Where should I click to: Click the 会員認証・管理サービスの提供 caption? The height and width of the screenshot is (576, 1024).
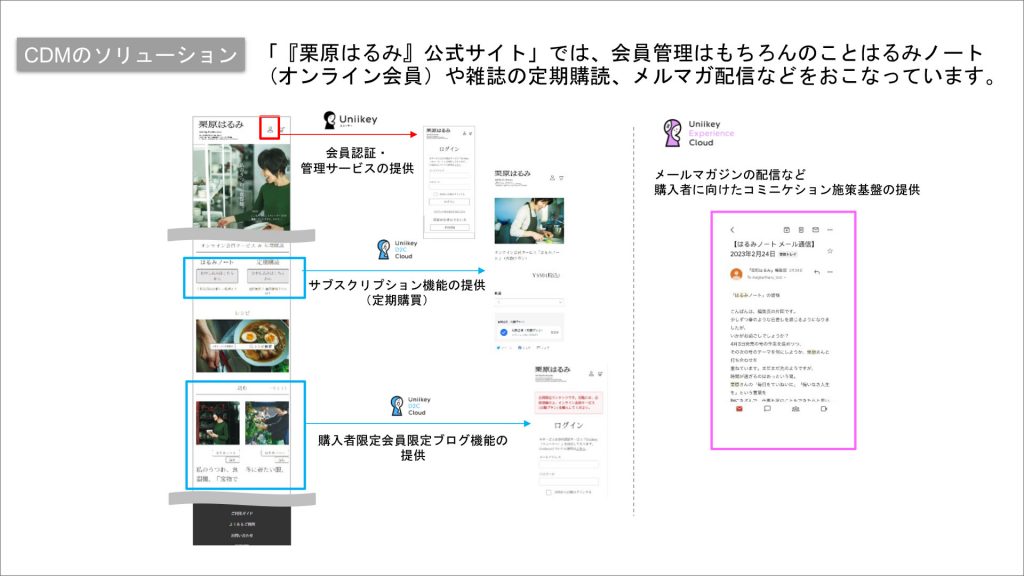(x=357, y=161)
